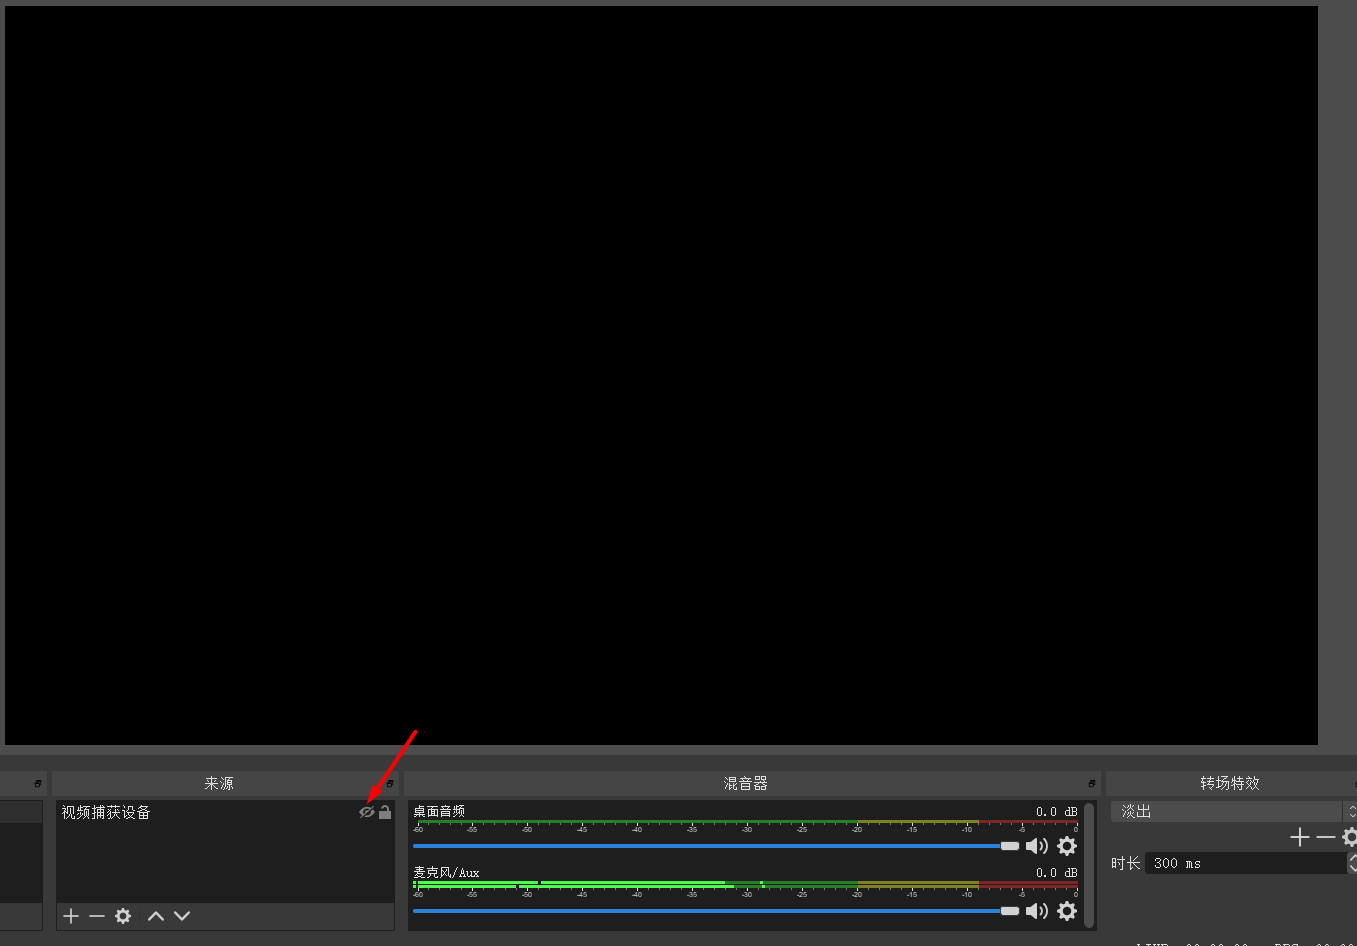The width and height of the screenshot is (1357, 946).
Task: Click the black preview canvas
Action: pyautogui.click(x=661, y=375)
